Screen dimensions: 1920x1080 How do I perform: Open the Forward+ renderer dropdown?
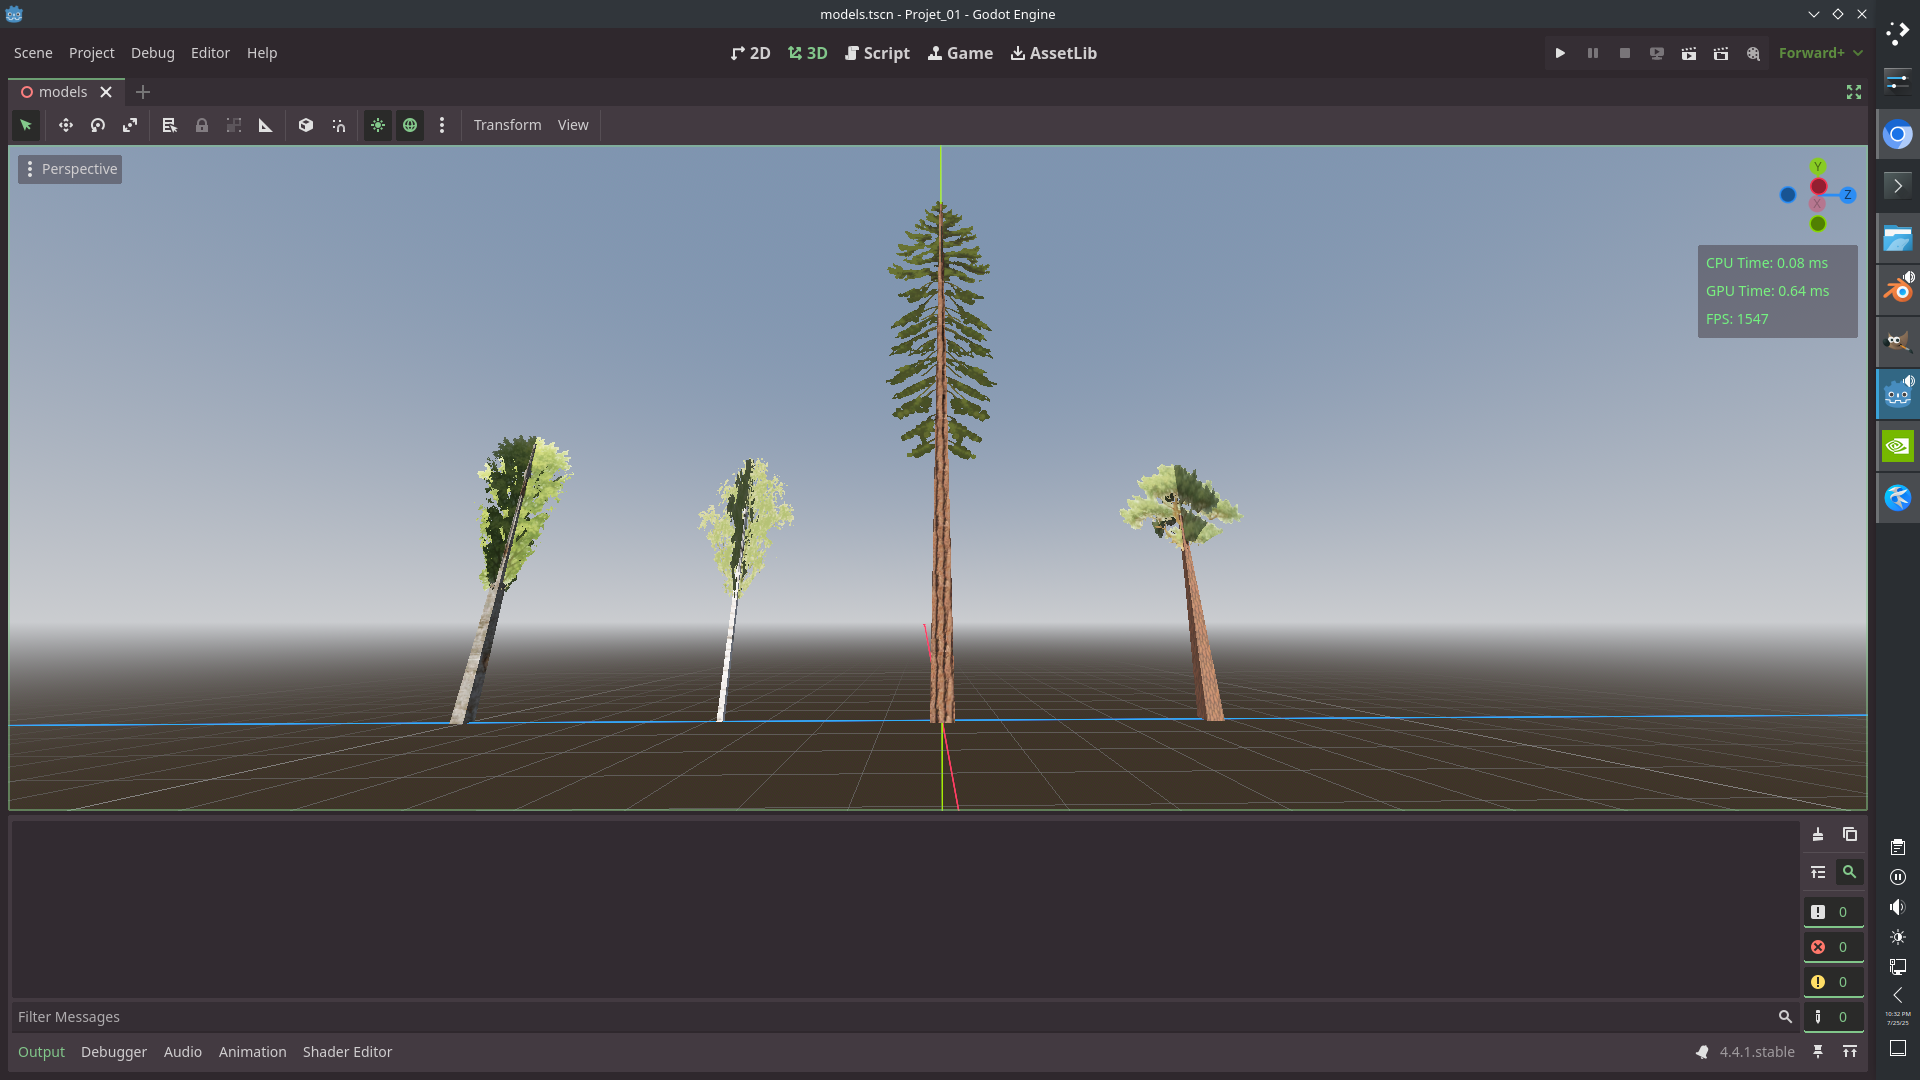click(1820, 53)
